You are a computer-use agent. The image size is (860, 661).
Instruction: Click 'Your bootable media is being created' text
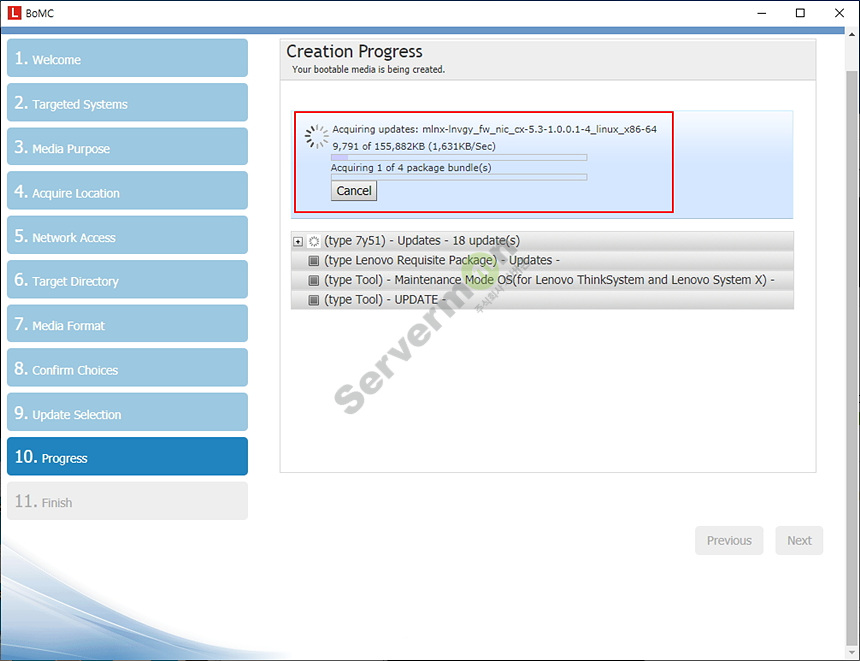coord(368,70)
